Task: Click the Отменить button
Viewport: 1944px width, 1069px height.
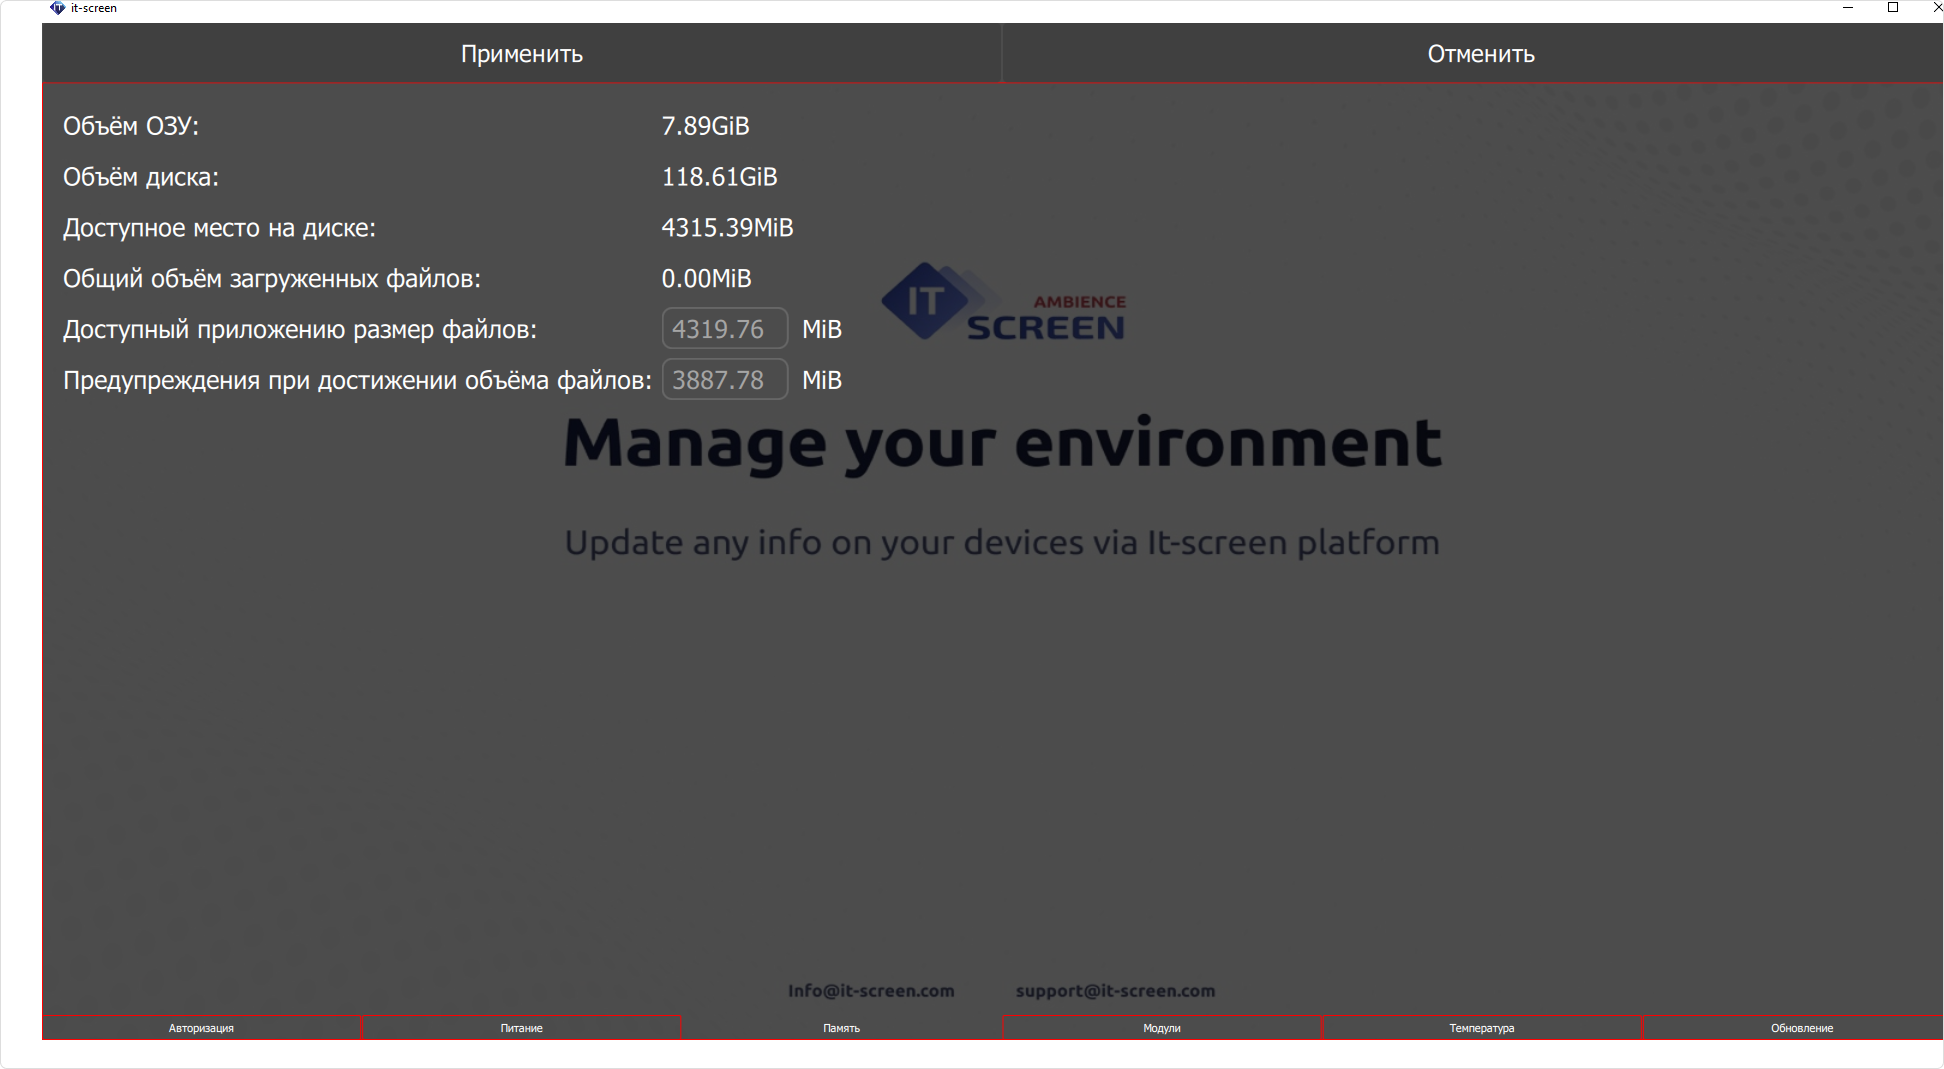Action: 1480,54
